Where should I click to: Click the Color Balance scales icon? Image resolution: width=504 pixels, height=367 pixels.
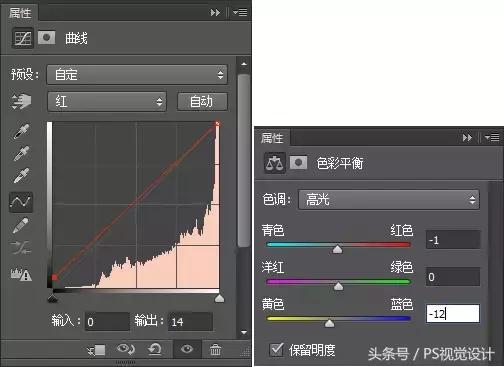click(x=275, y=163)
